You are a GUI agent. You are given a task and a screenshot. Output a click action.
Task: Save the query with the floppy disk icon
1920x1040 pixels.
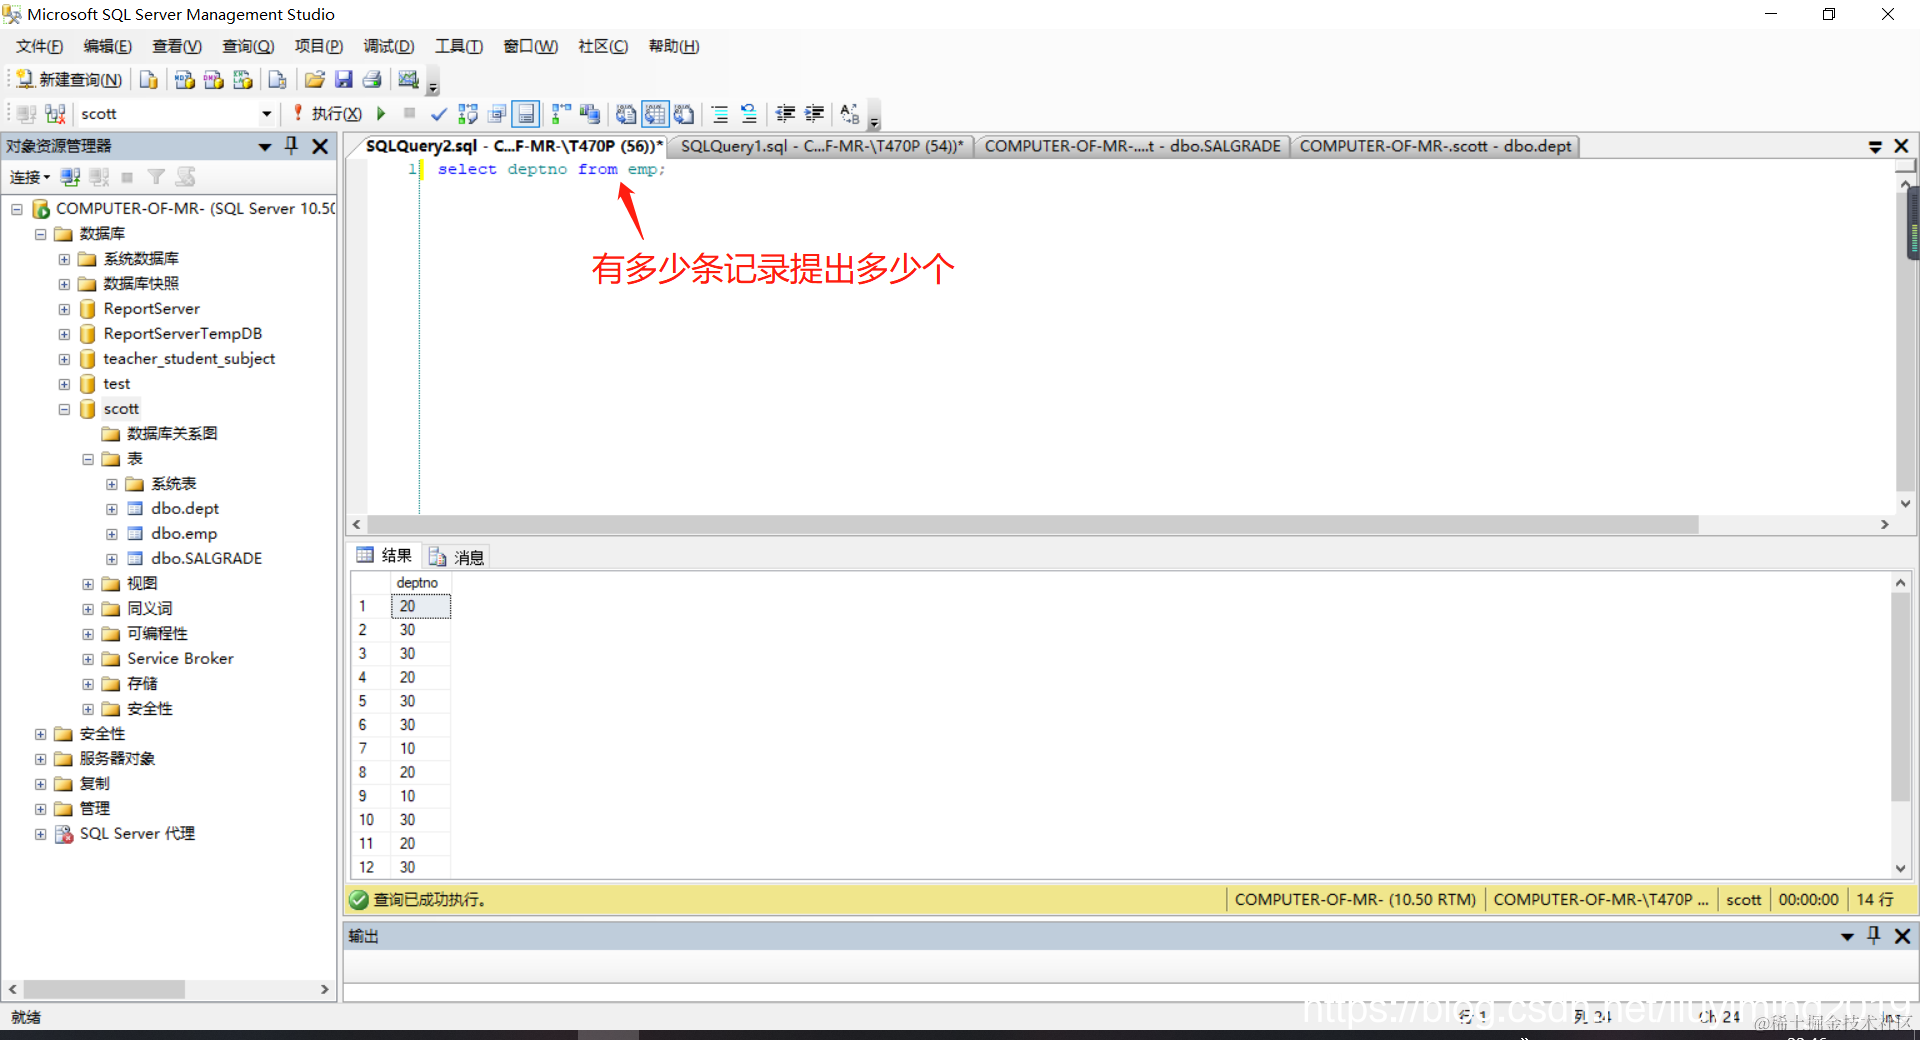point(344,80)
